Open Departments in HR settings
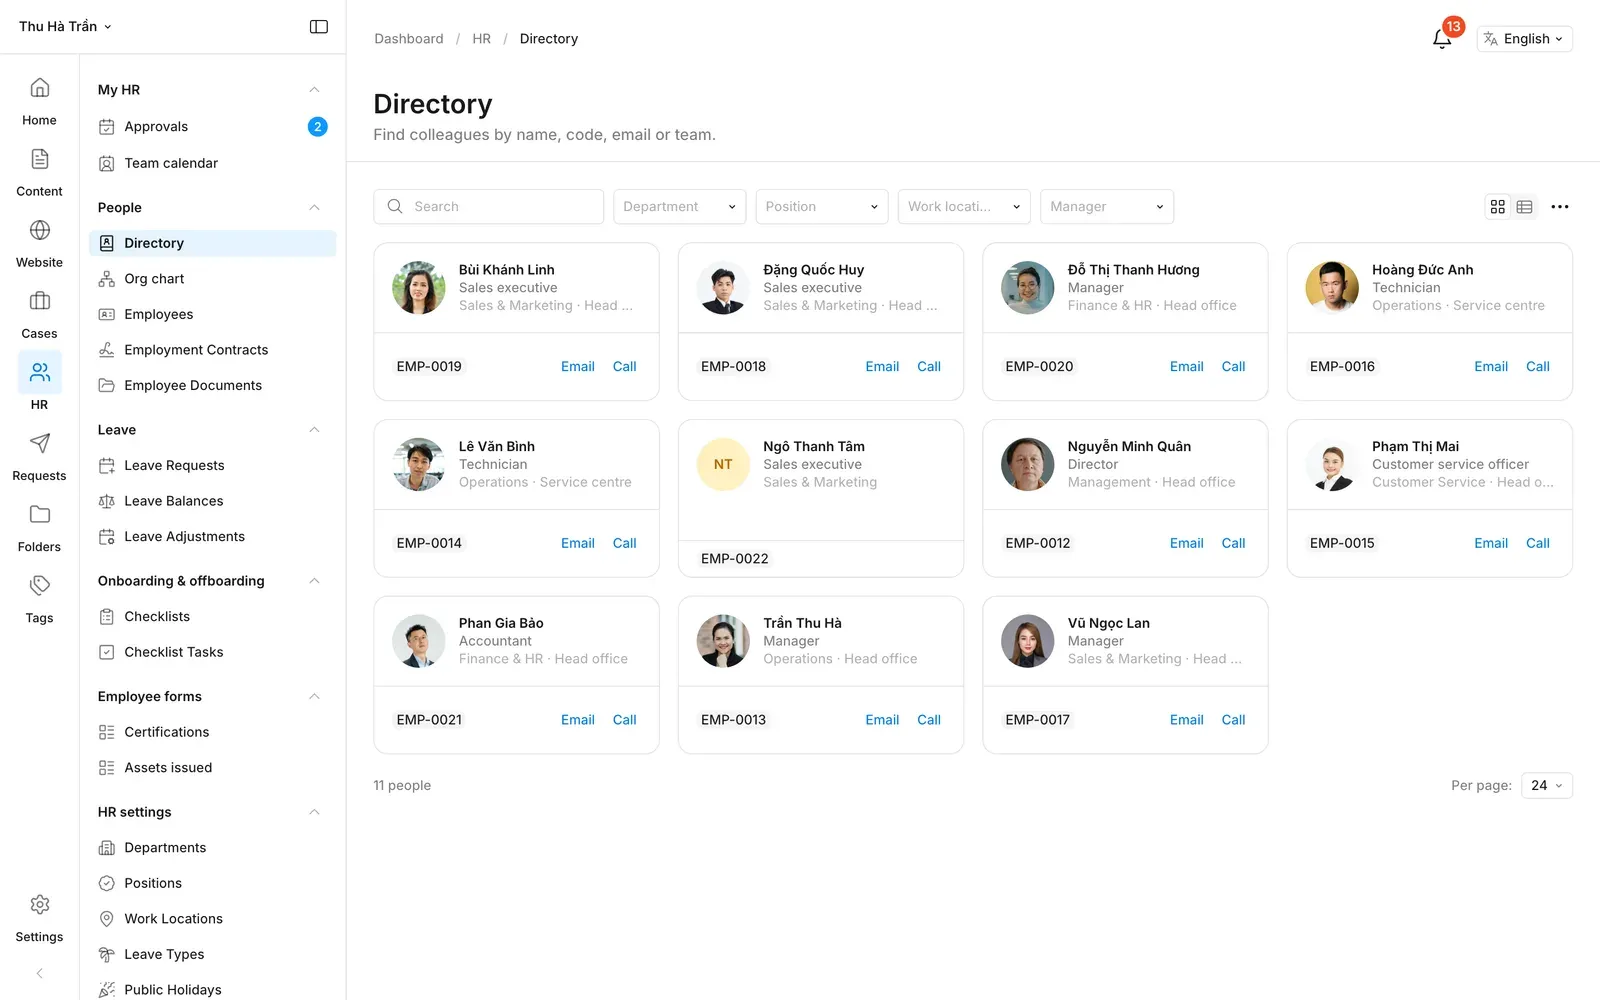The image size is (1600, 1000). click(x=212, y=848)
